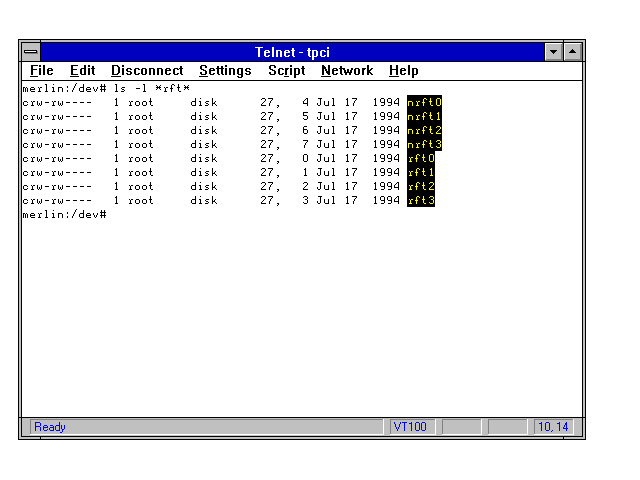640x480 pixels.
Task: Click the VT100 status bar indicator
Action: click(x=410, y=427)
